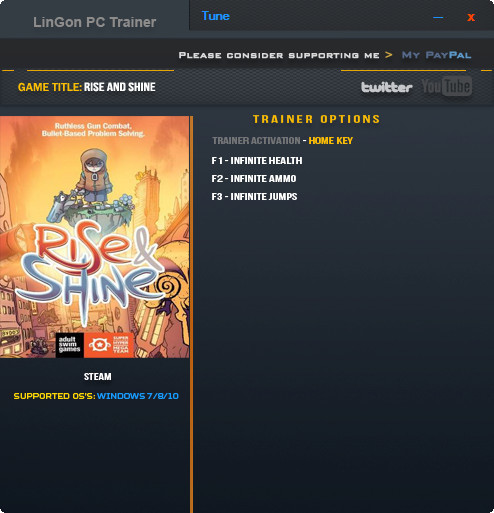Click the Super Hyper Mega Team logo
The image size is (494, 513).
click(x=109, y=345)
